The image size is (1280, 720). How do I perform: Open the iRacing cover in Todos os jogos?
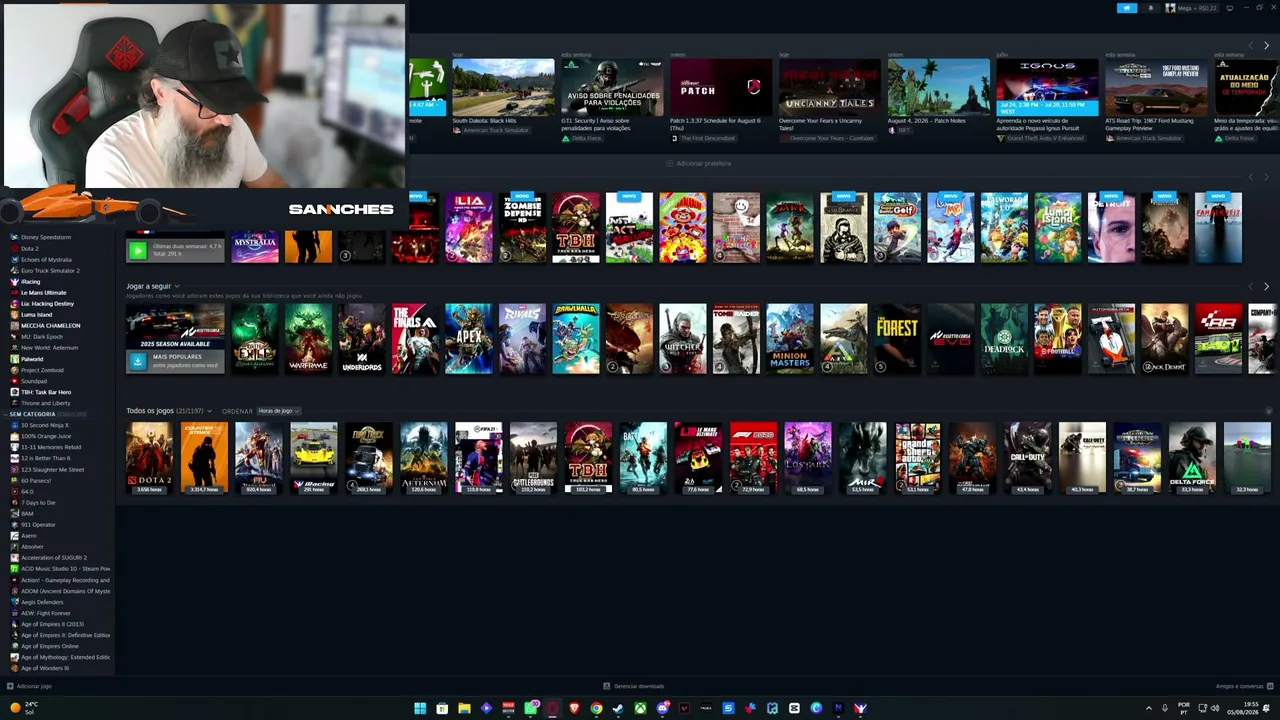314,458
